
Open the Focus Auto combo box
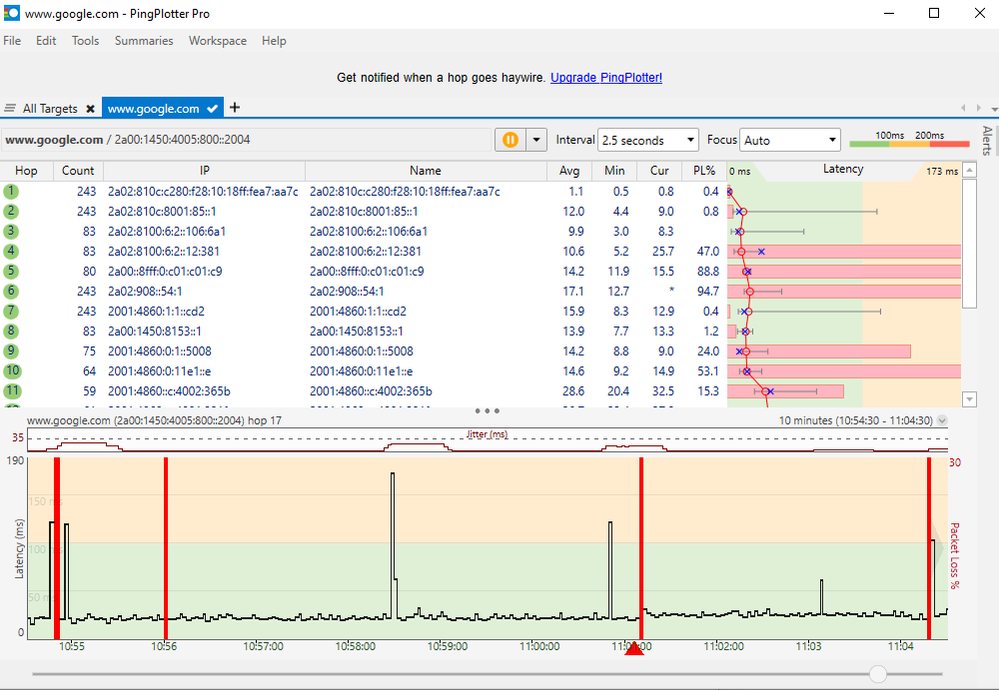(x=790, y=140)
